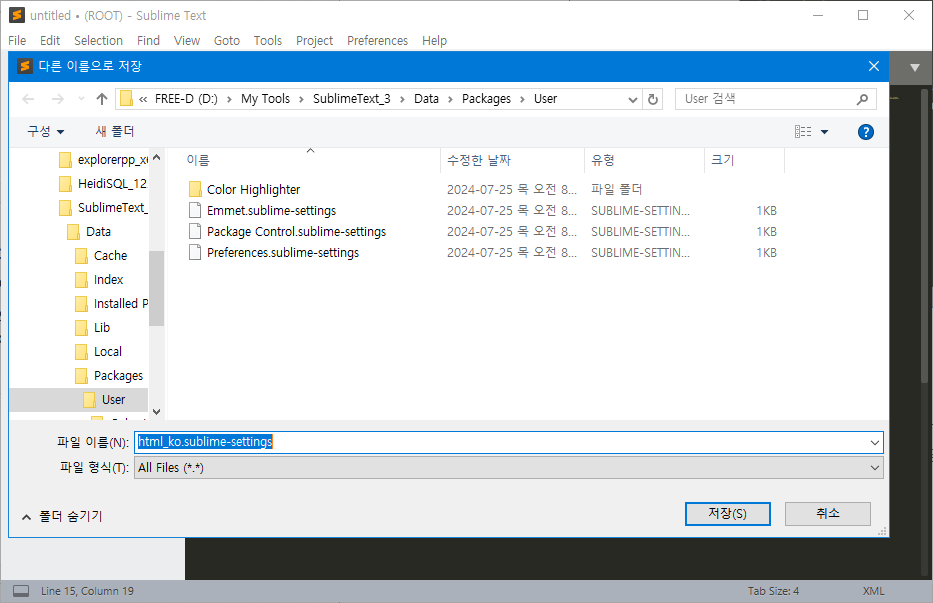The image size is (933, 603).
Task: Open the Edit menu in Sublime Text
Action: tap(50, 40)
